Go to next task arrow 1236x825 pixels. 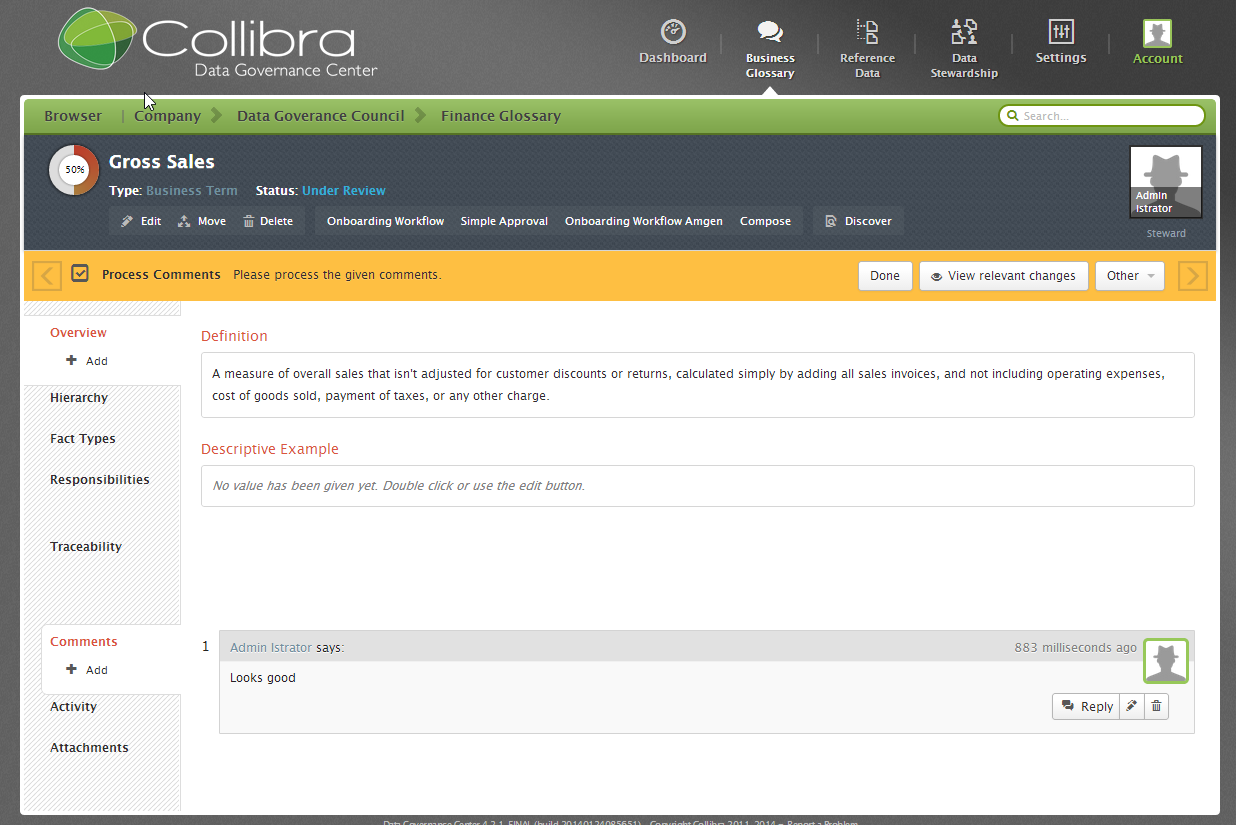coord(1193,275)
